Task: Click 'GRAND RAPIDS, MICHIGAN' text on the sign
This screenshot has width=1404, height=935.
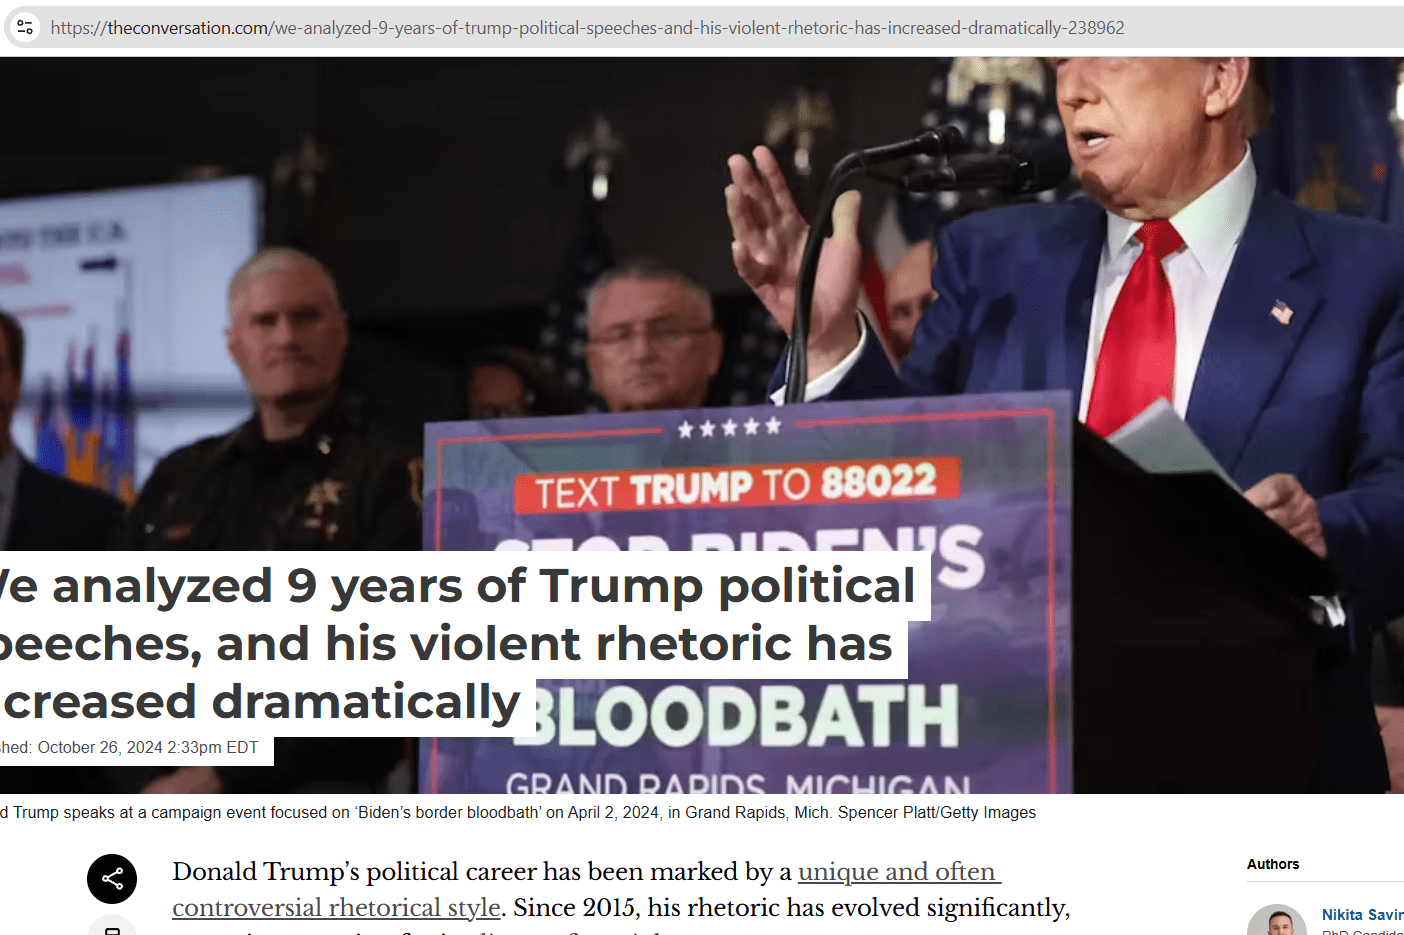Action: pyautogui.click(x=738, y=782)
